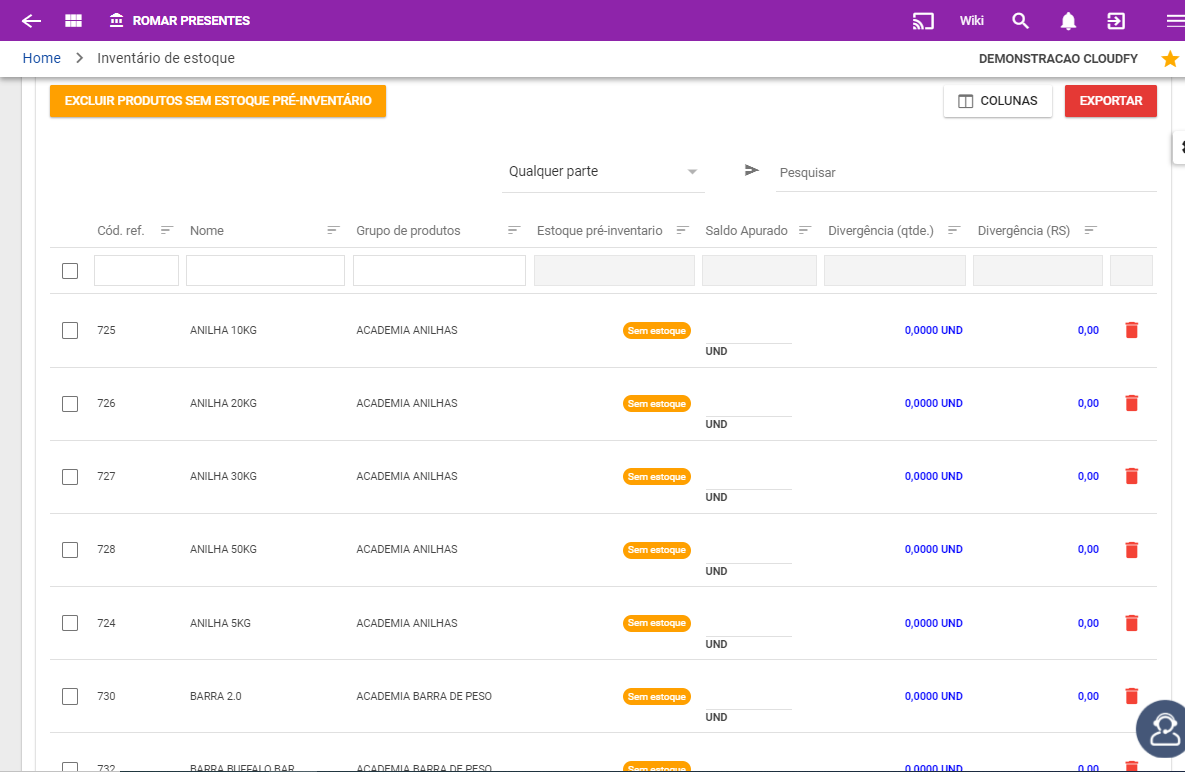The width and height of the screenshot is (1185, 772).
Task: Check the box for ANILHA 20KG row
Action: (x=70, y=404)
